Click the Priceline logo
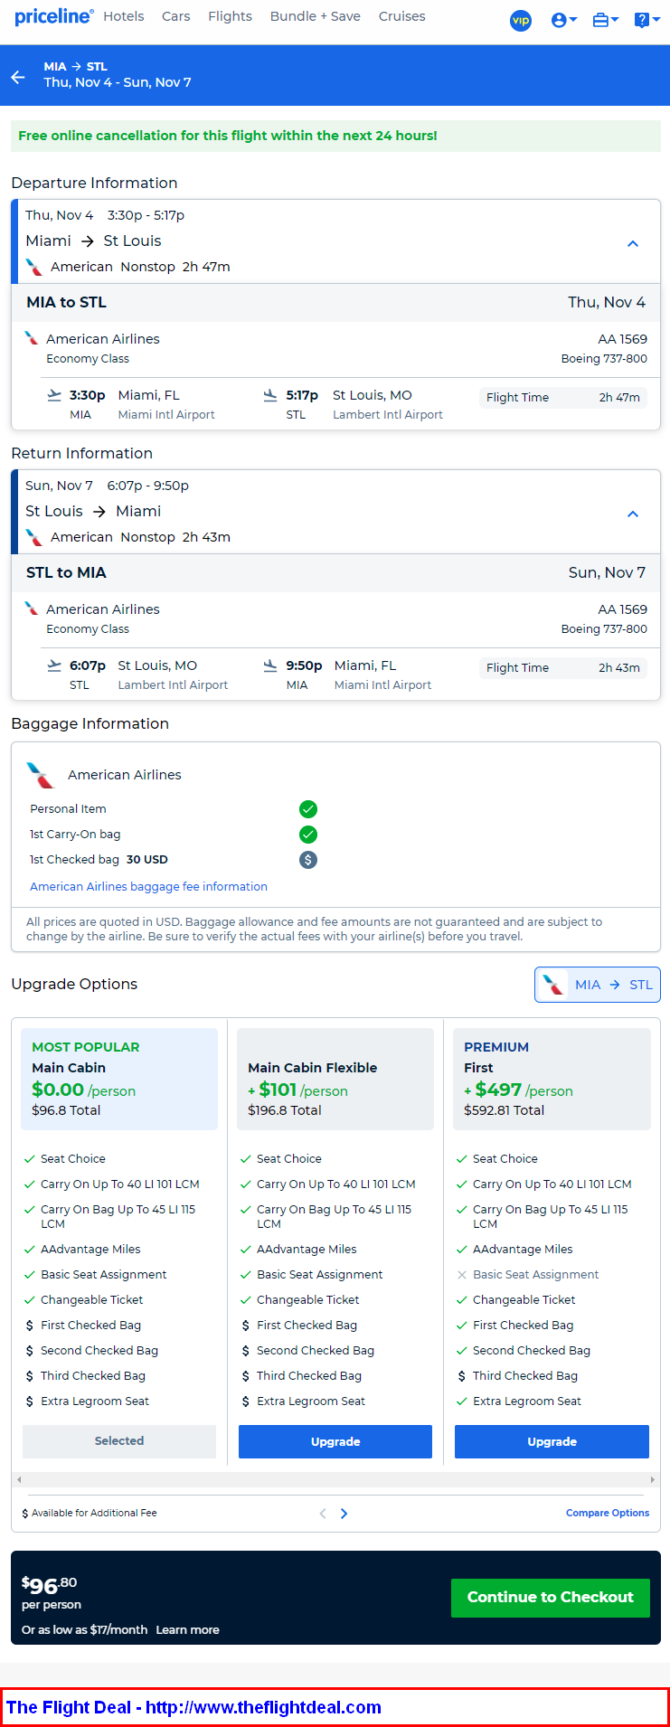 (x=54, y=17)
